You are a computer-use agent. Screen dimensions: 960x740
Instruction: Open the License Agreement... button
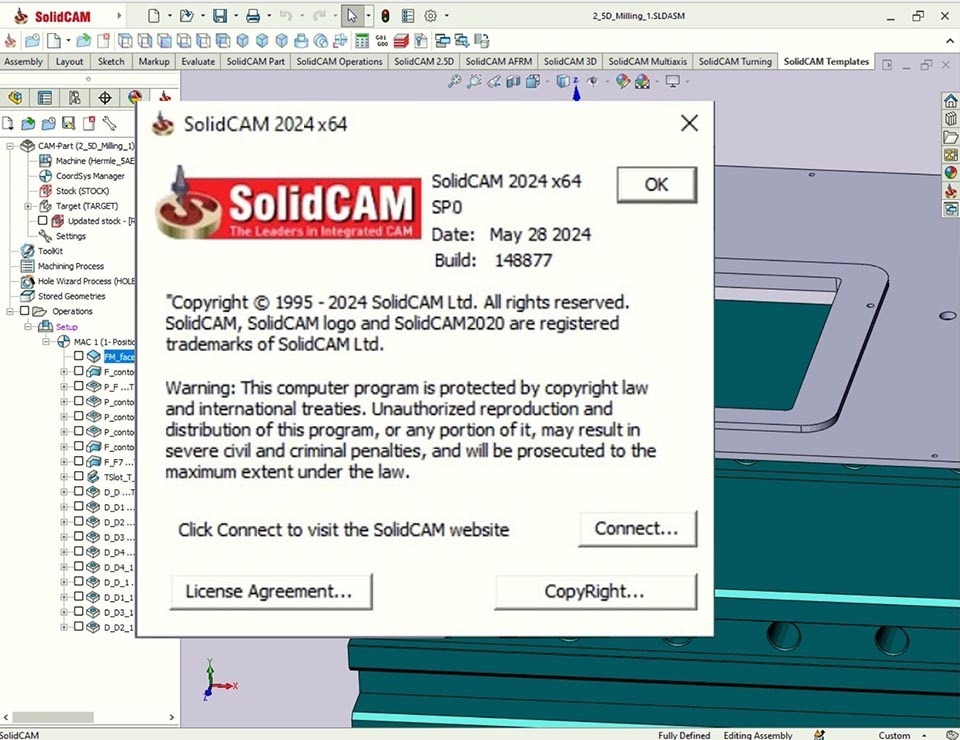[x=270, y=591]
